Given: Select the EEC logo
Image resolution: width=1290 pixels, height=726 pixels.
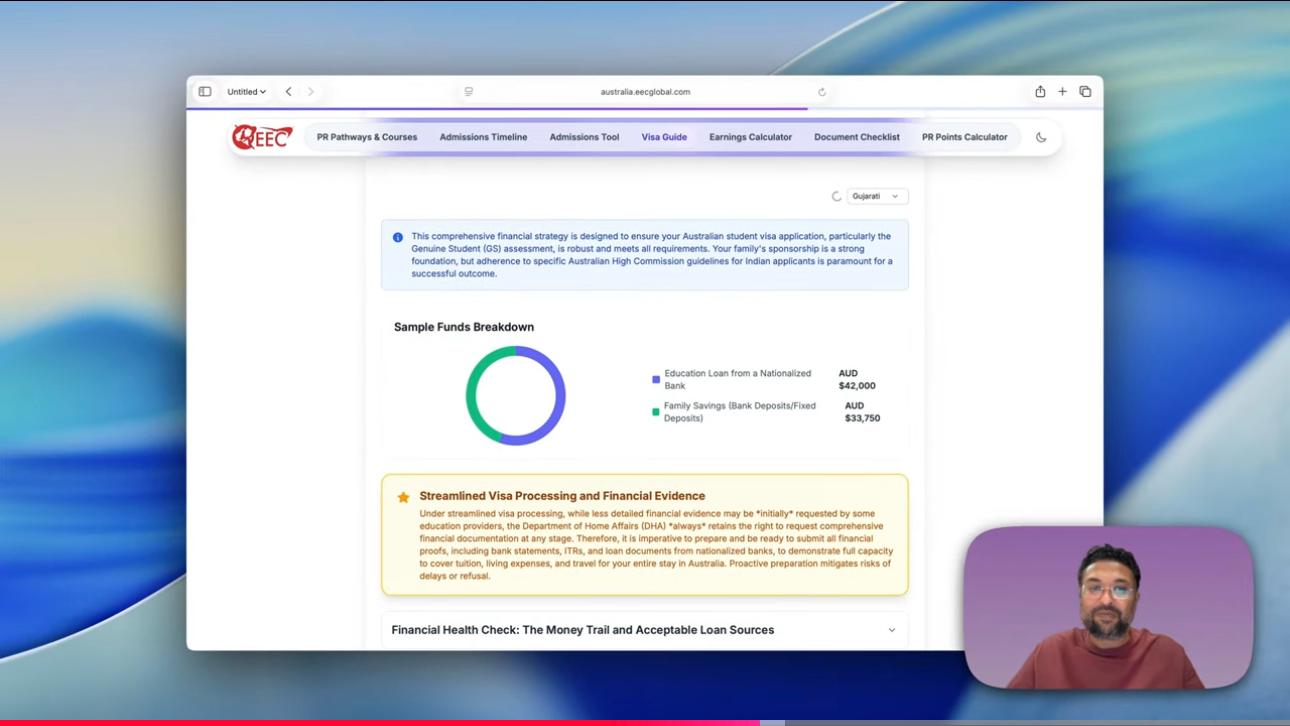Looking at the screenshot, I should coord(260,136).
